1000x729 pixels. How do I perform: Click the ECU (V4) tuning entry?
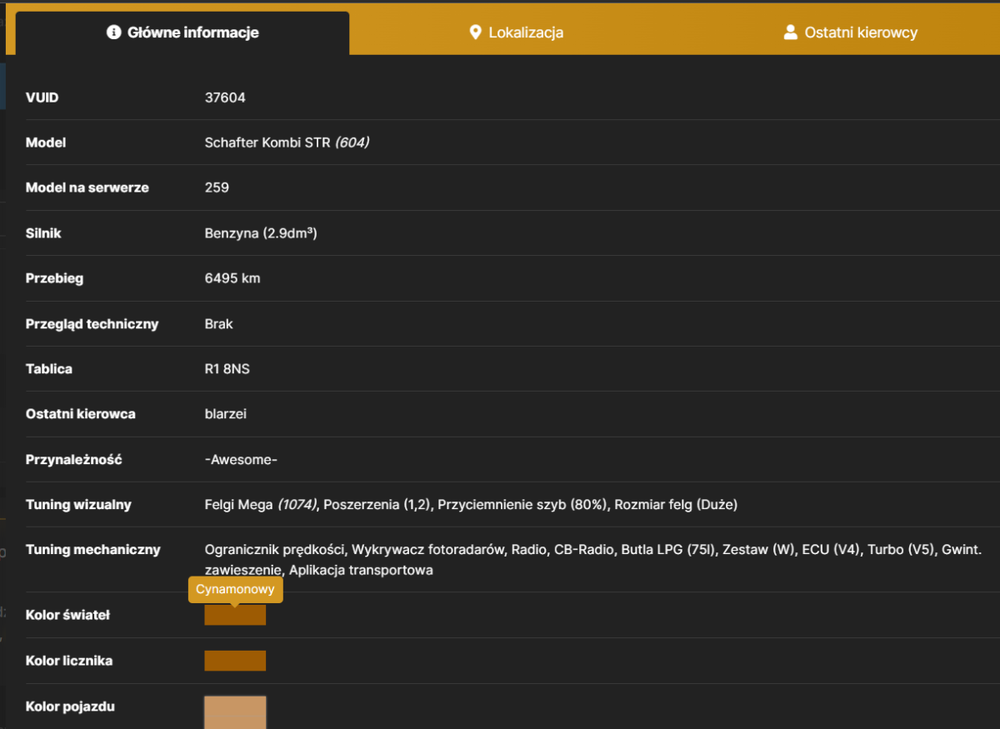click(830, 550)
